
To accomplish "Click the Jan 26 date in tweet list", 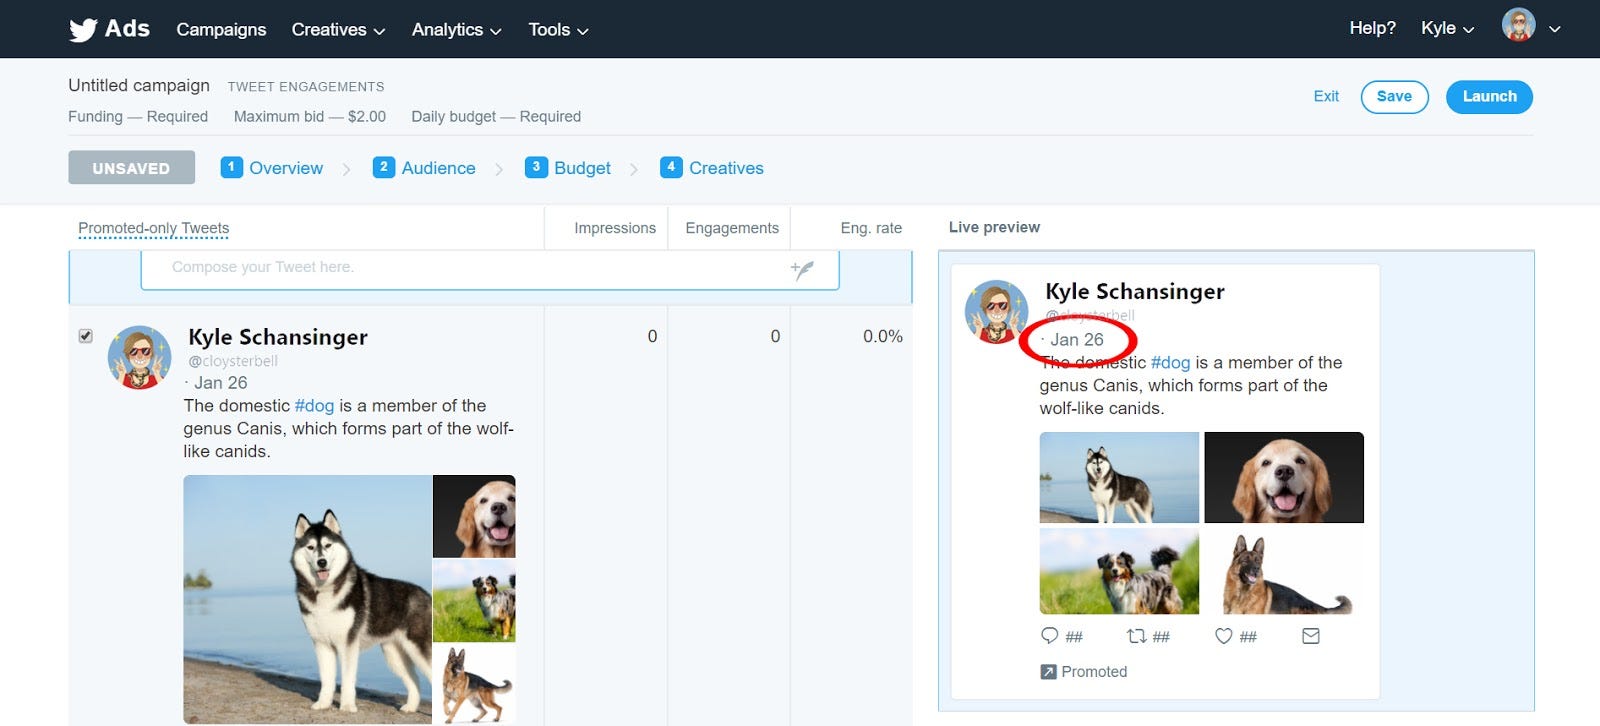I will pos(220,383).
